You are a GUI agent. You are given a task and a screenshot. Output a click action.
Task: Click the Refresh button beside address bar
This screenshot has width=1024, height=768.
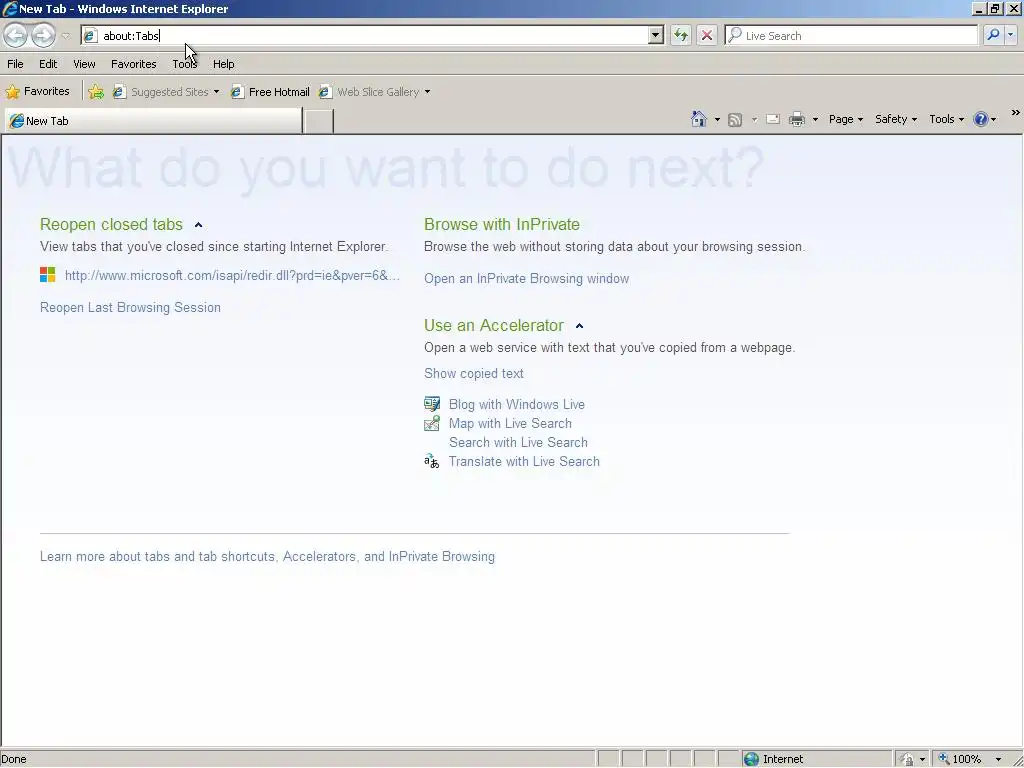[680, 35]
